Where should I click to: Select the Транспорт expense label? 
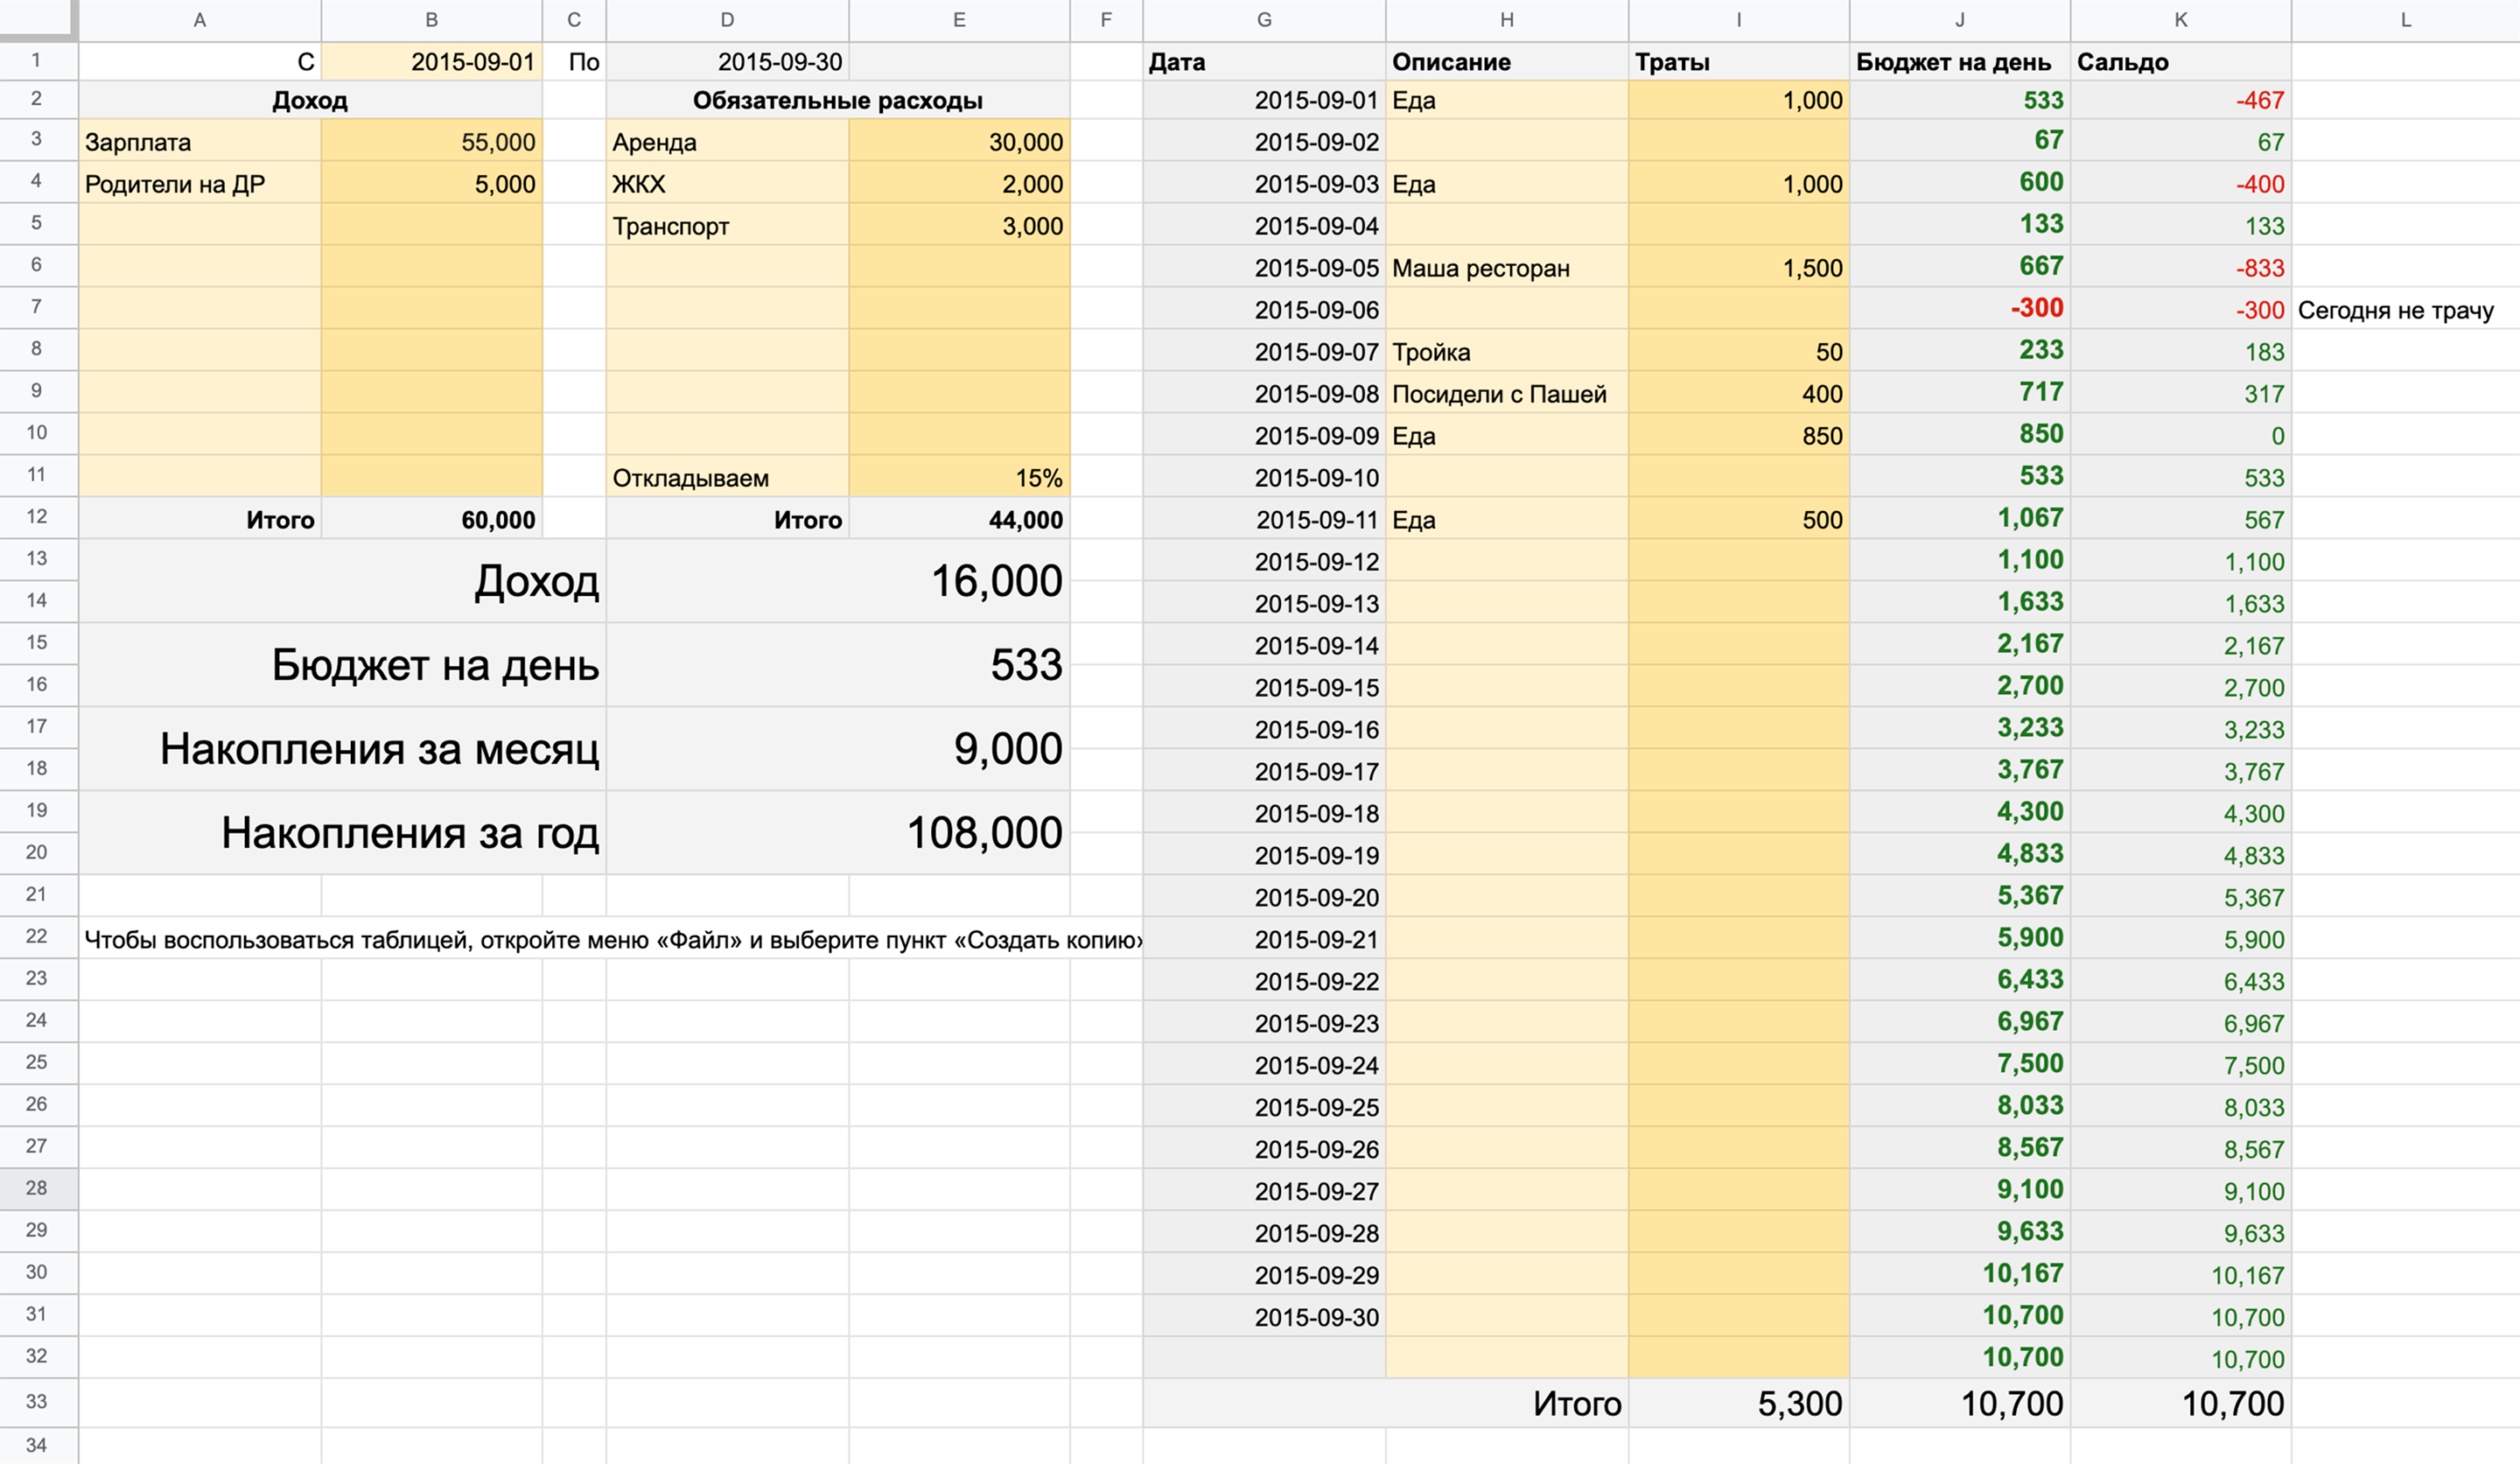[727, 226]
